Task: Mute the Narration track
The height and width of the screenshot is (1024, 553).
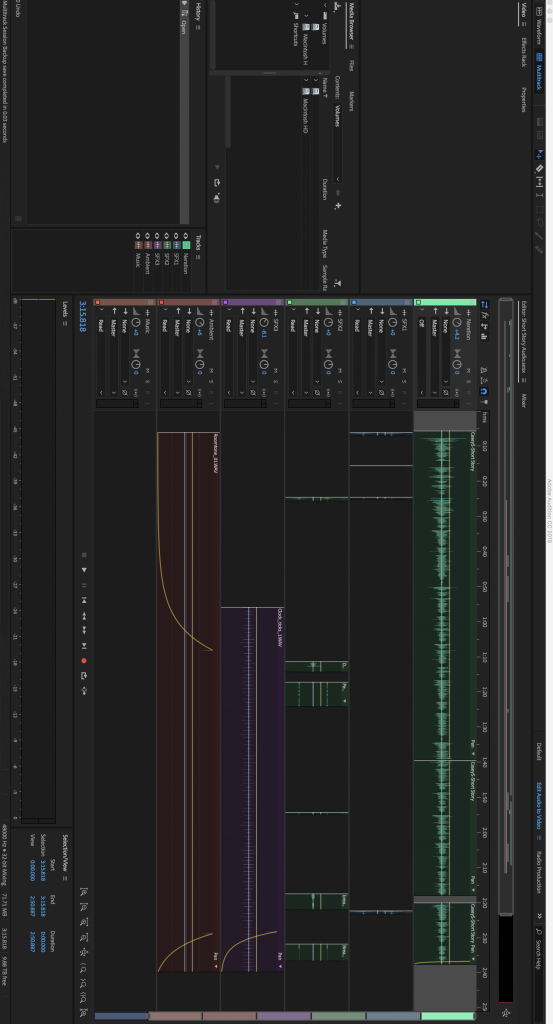Action: (x=468, y=370)
